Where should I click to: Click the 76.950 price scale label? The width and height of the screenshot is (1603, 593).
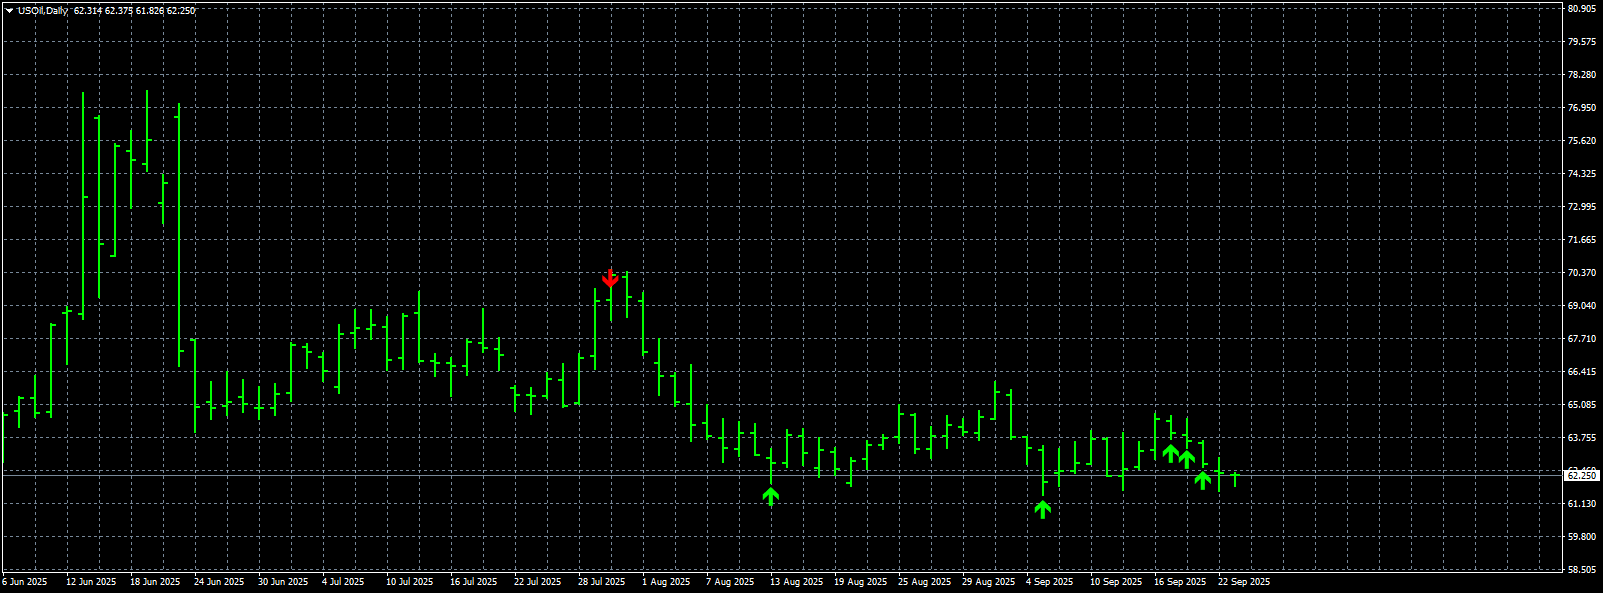[1581, 107]
